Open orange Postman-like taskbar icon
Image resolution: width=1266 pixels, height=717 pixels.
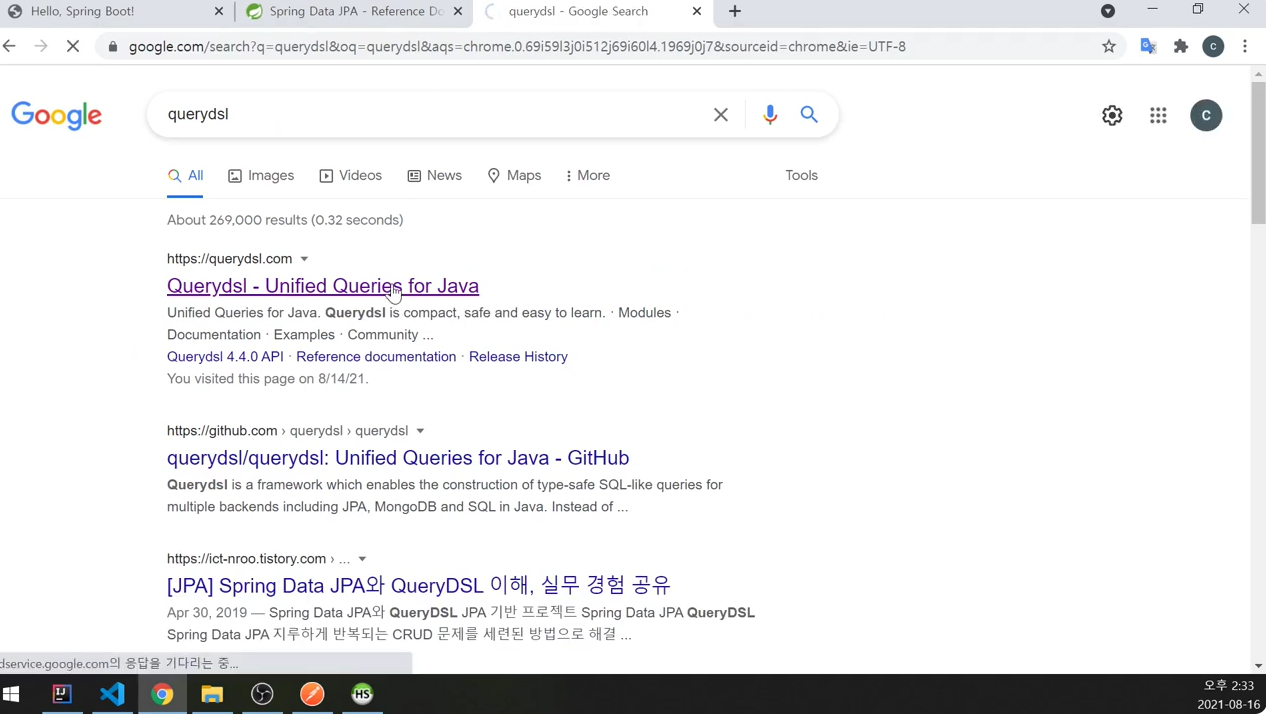point(312,694)
